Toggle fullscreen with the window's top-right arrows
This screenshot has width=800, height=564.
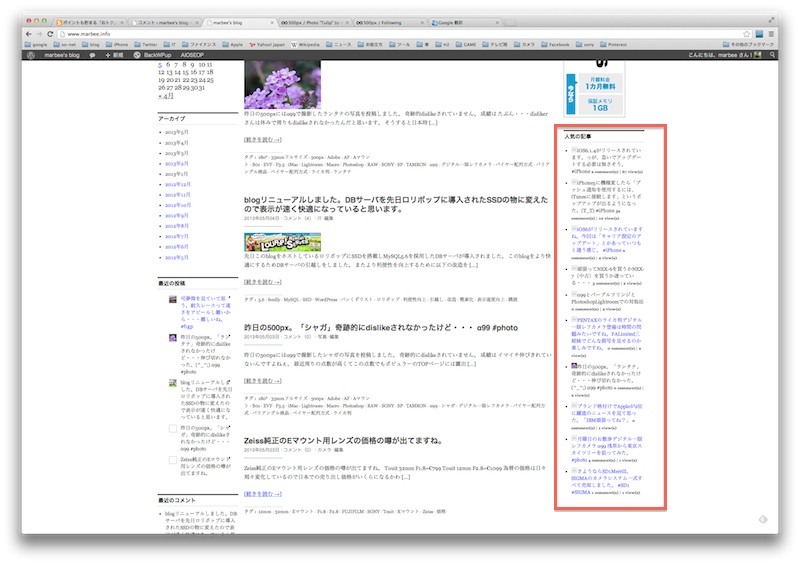771,20
